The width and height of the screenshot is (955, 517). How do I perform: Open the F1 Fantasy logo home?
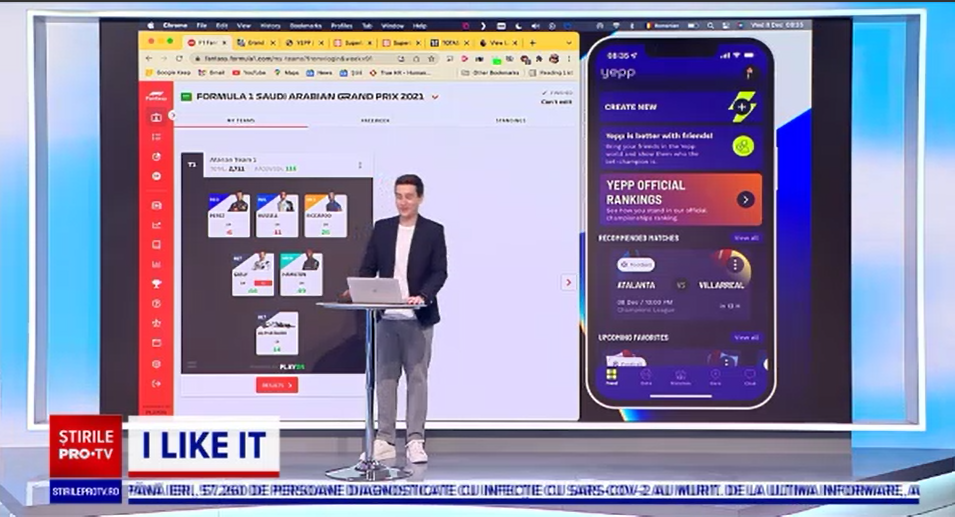click(x=156, y=97)
